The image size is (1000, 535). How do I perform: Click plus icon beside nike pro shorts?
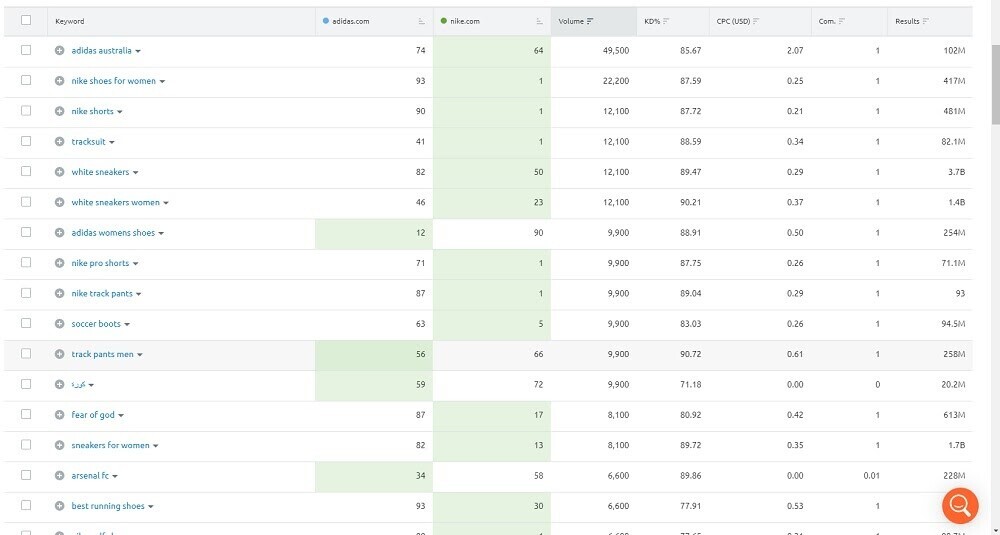[x=59, y=263]
